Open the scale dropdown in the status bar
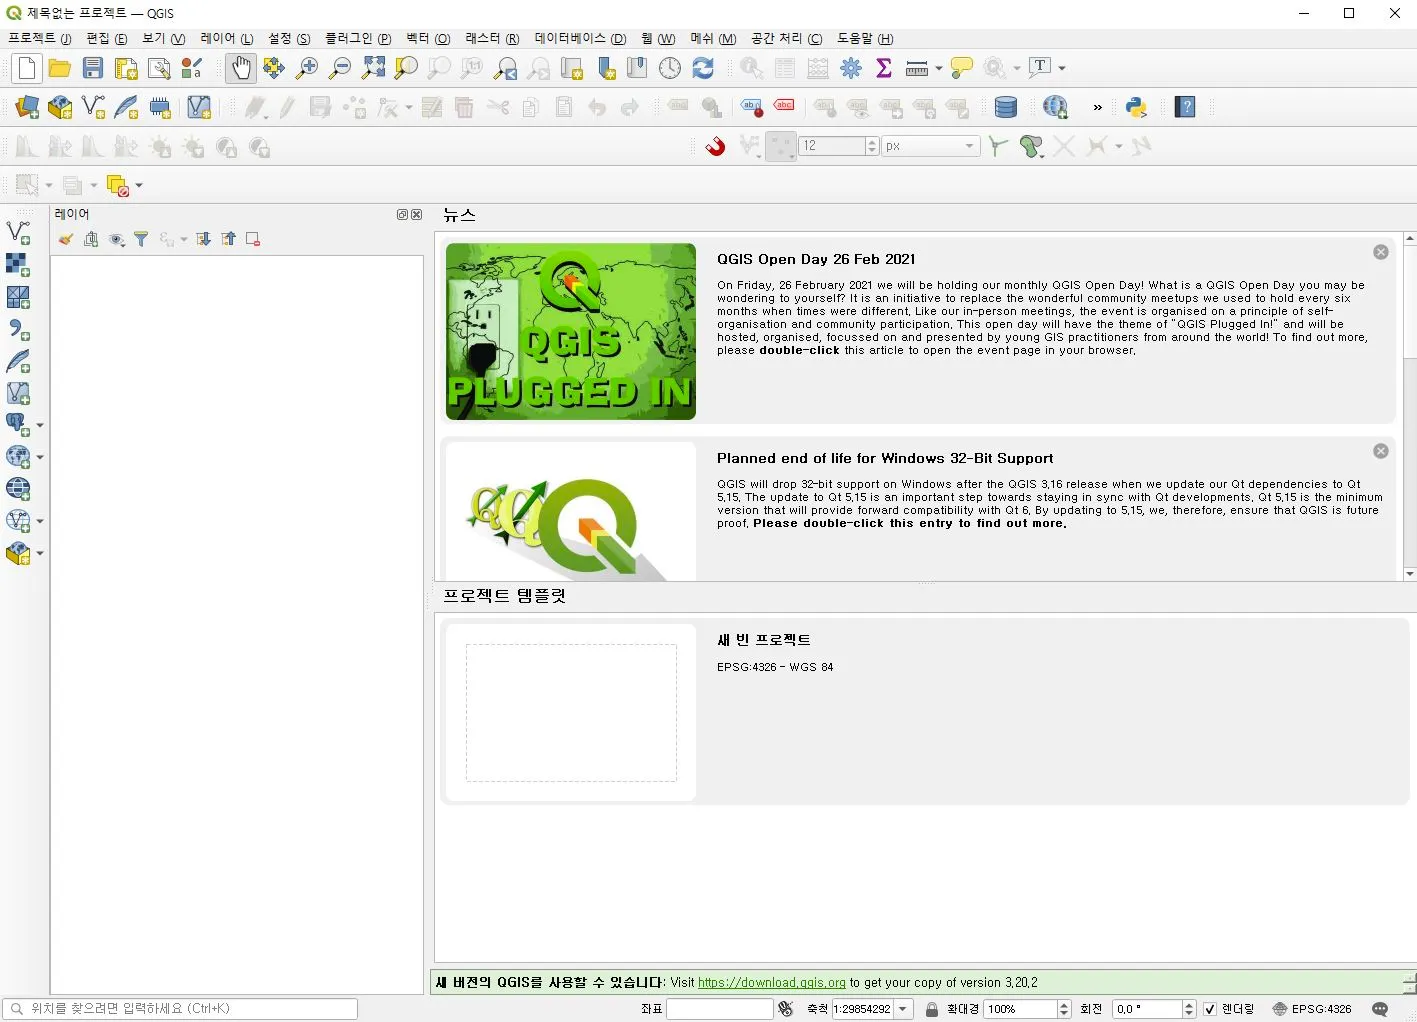1417x1022 pixels. point(903,1009)
